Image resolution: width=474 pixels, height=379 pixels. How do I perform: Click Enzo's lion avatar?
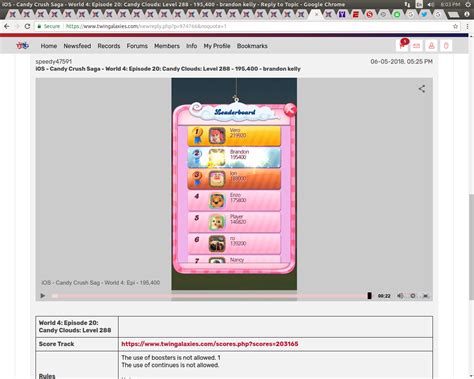click(217, 201)
